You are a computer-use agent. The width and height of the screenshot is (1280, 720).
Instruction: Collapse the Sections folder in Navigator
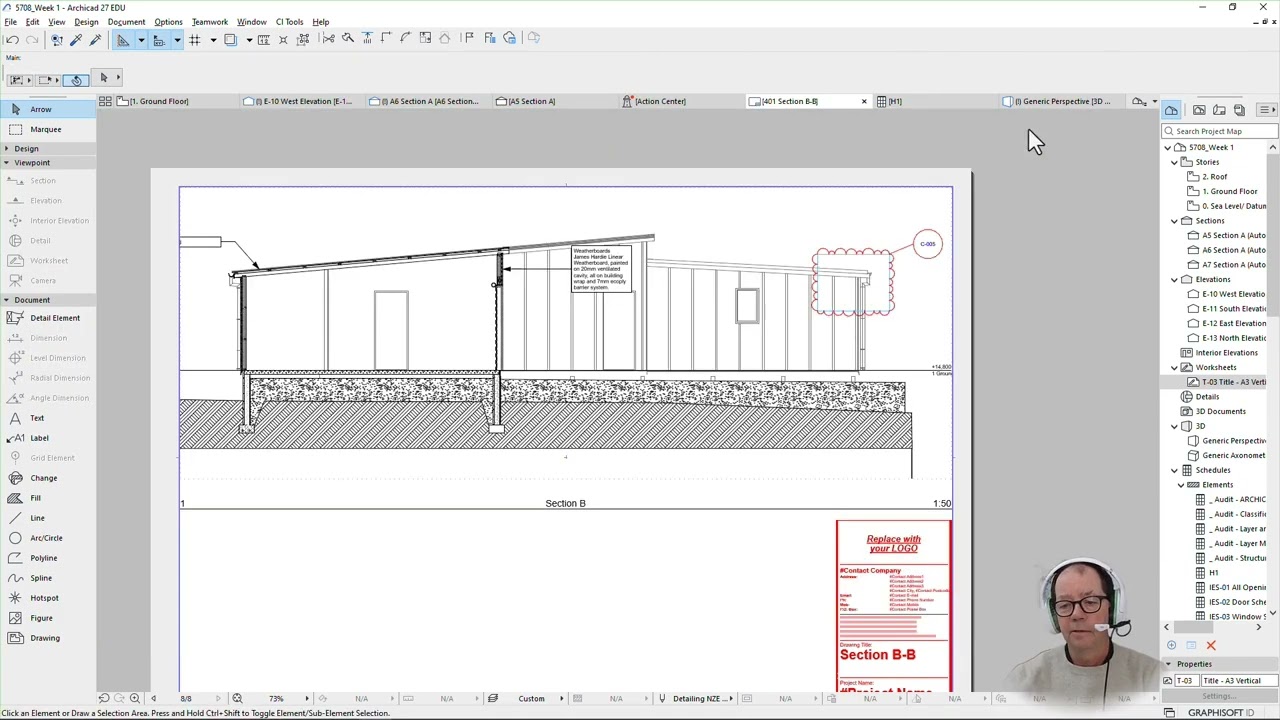pos(1175,221)
